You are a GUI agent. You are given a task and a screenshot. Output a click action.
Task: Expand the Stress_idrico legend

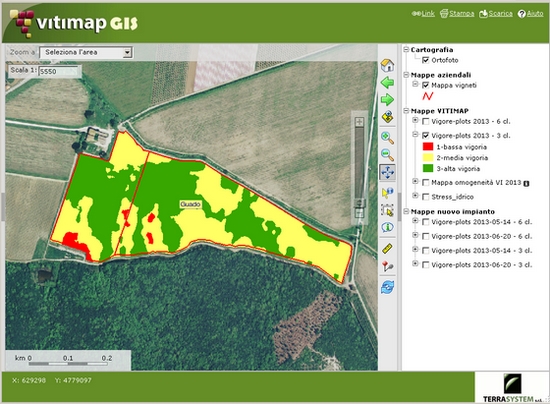coord(415,196)
